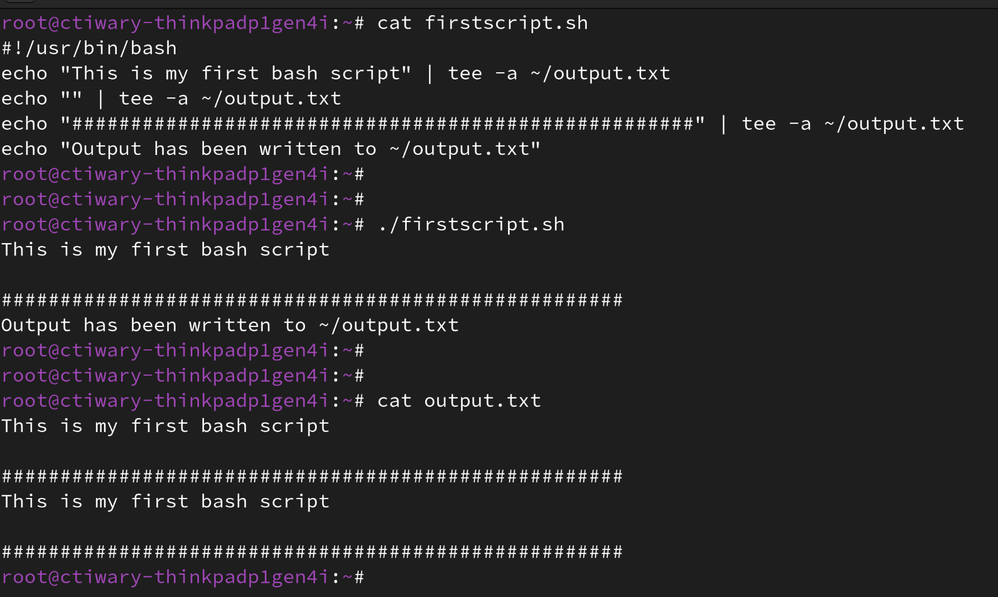
Task: Click the "./firstscript.sh" command text
Action: (x=470, y=224)
